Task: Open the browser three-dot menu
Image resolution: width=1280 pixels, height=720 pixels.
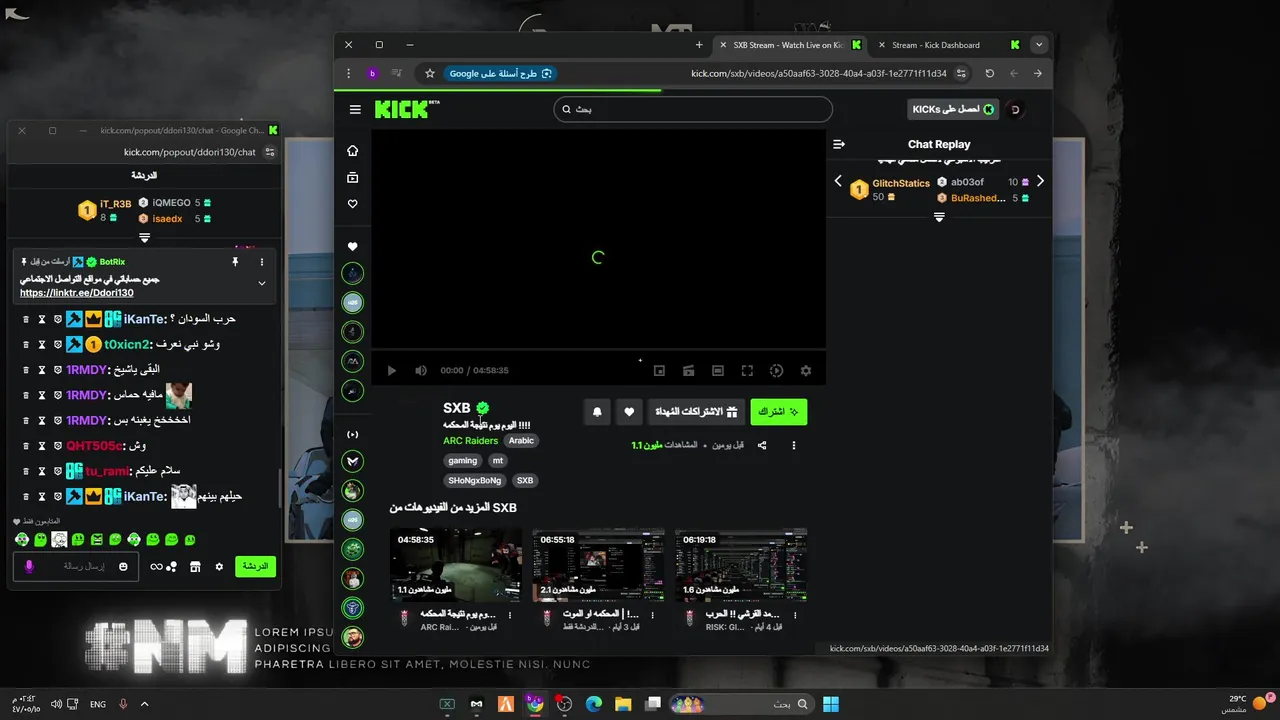Action: tap(348, 73)
